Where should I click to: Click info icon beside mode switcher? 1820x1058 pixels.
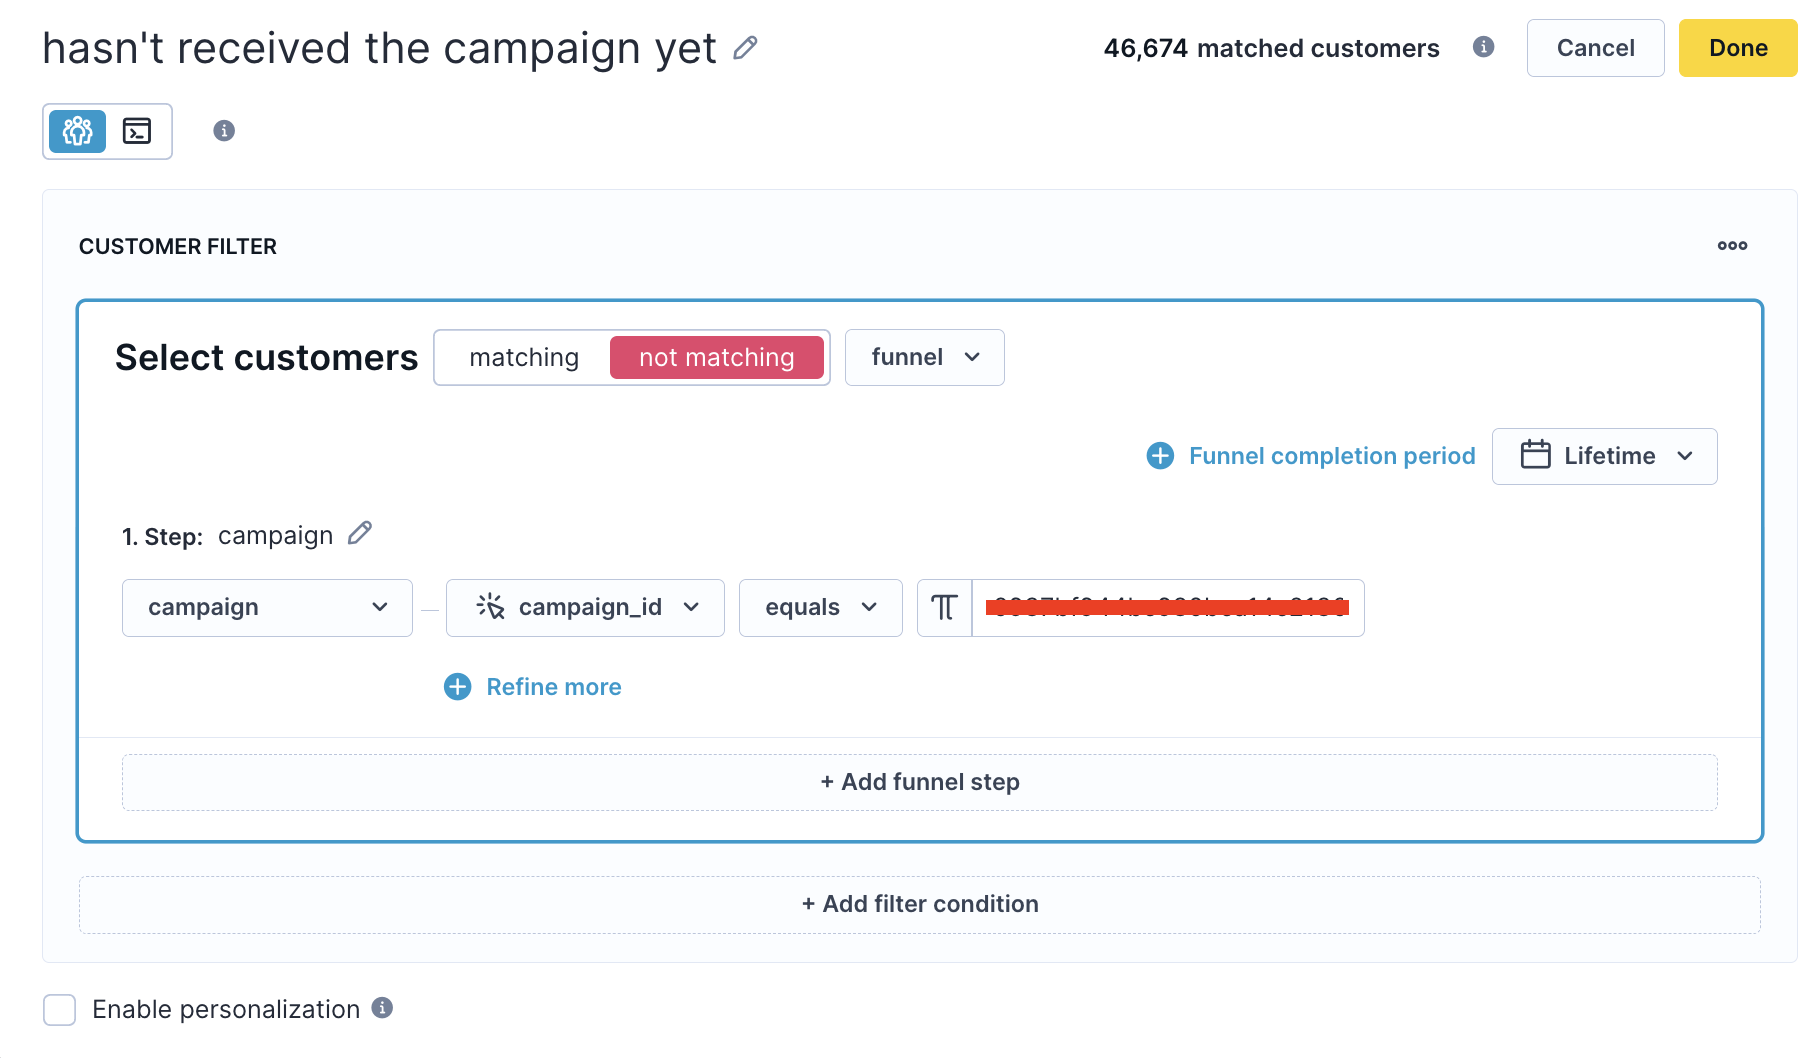point(224,131)
